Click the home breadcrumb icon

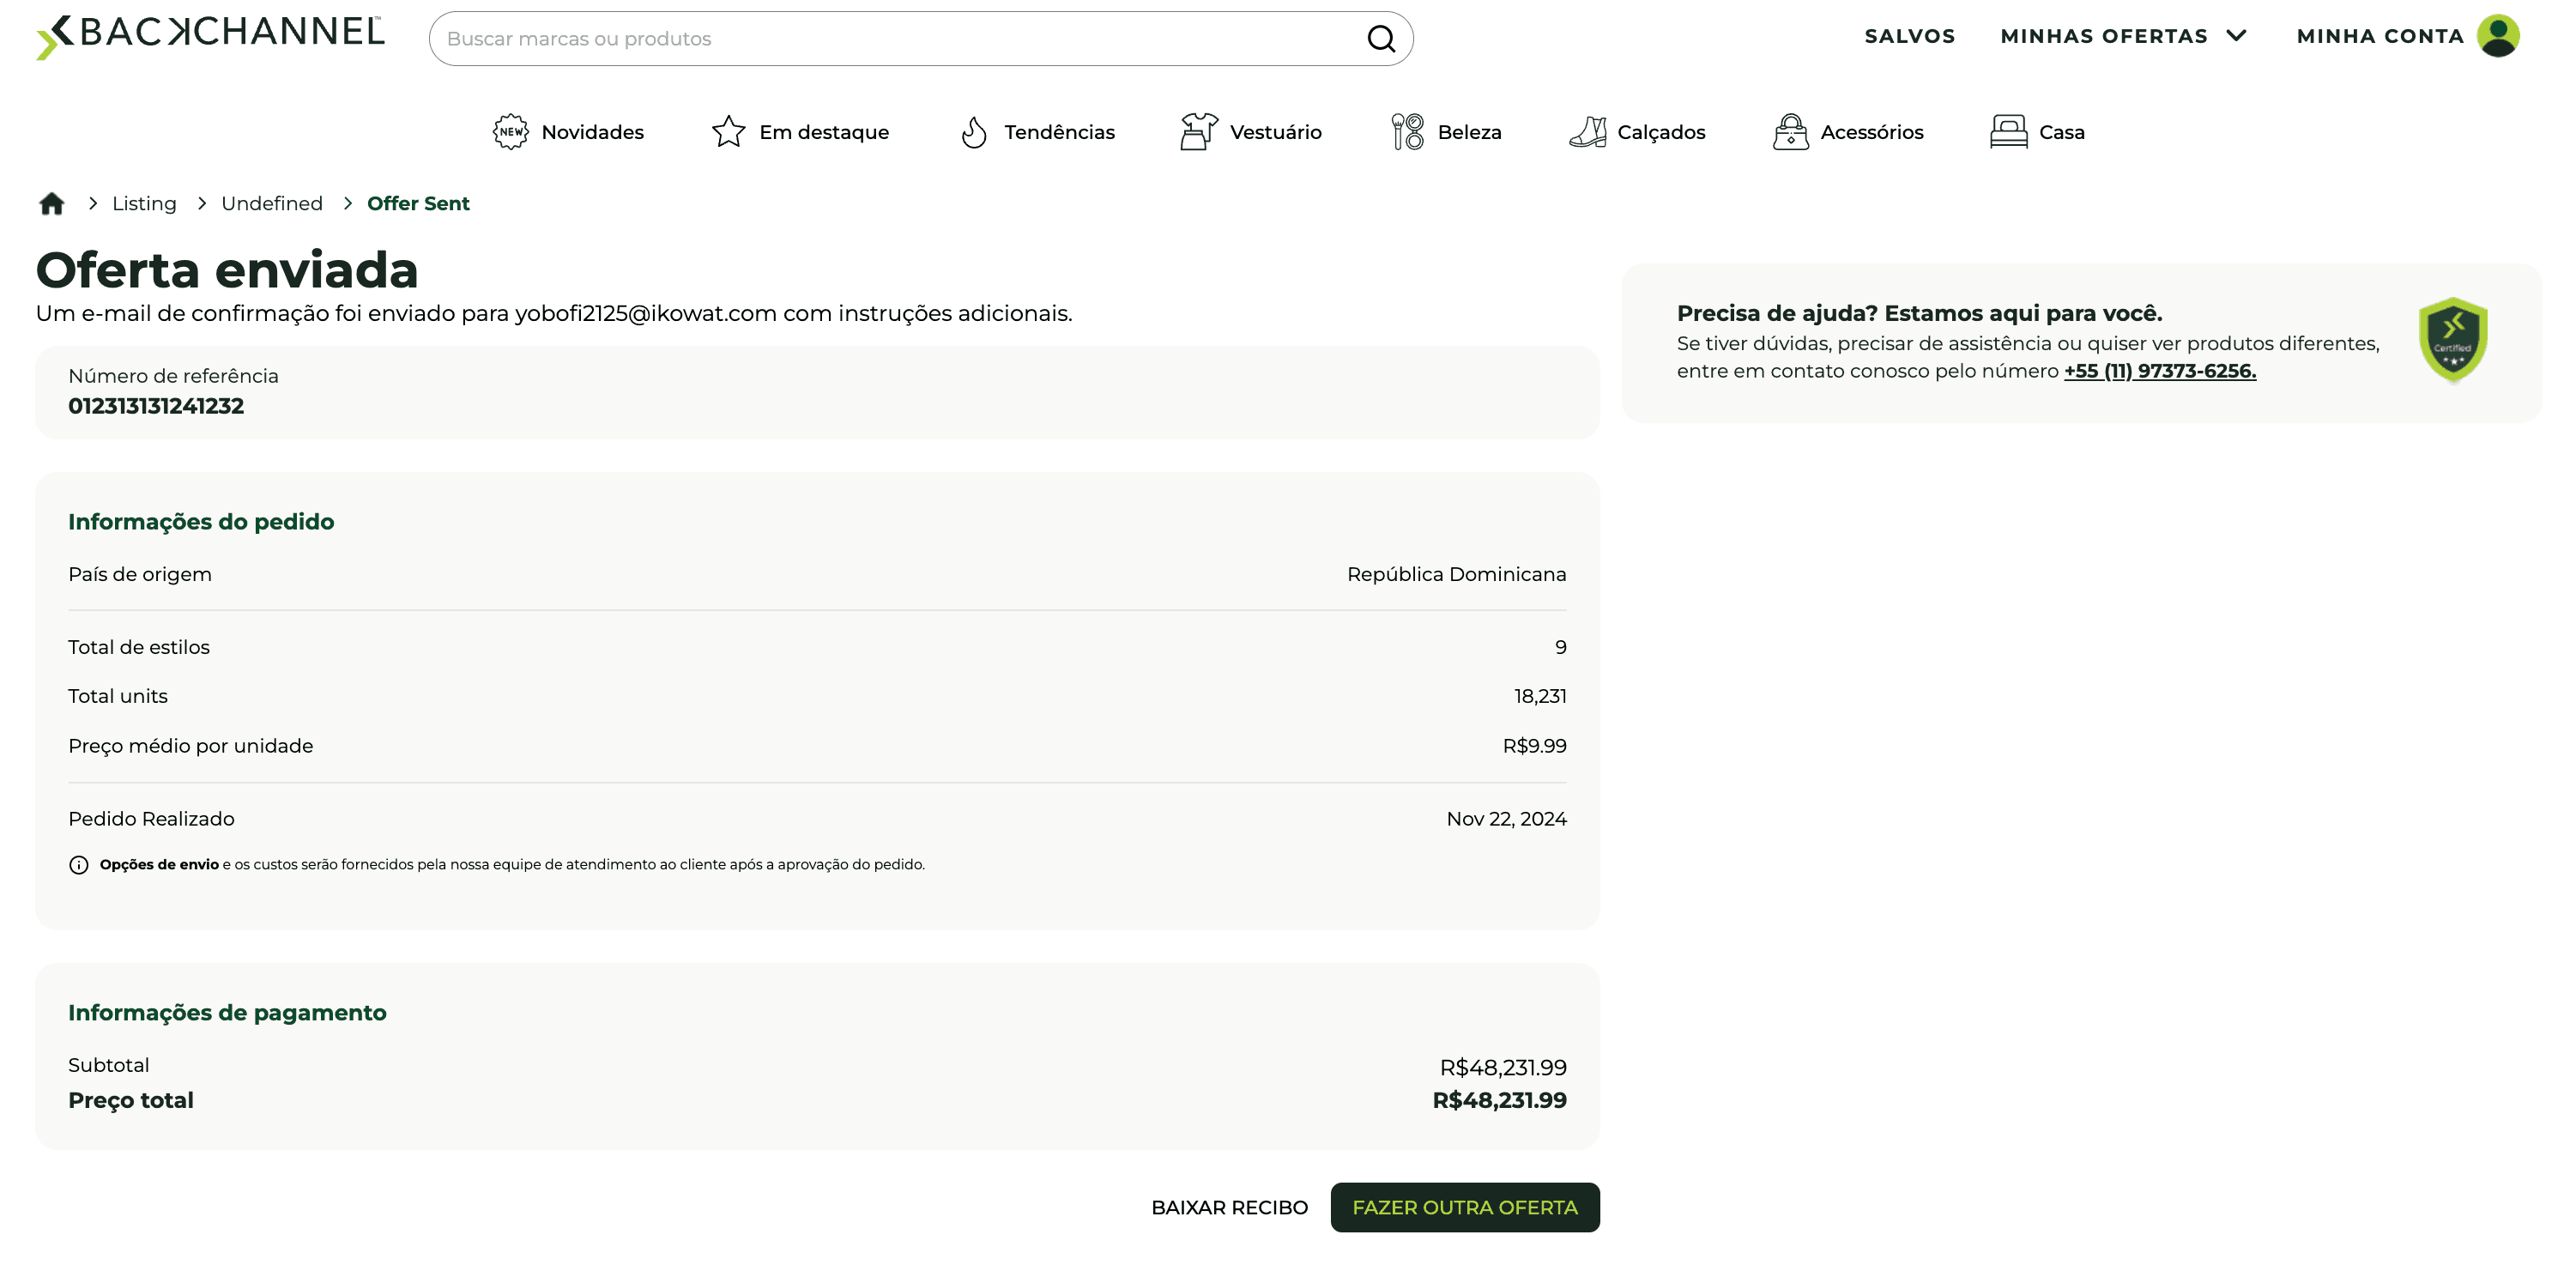[x=51, y=204]
